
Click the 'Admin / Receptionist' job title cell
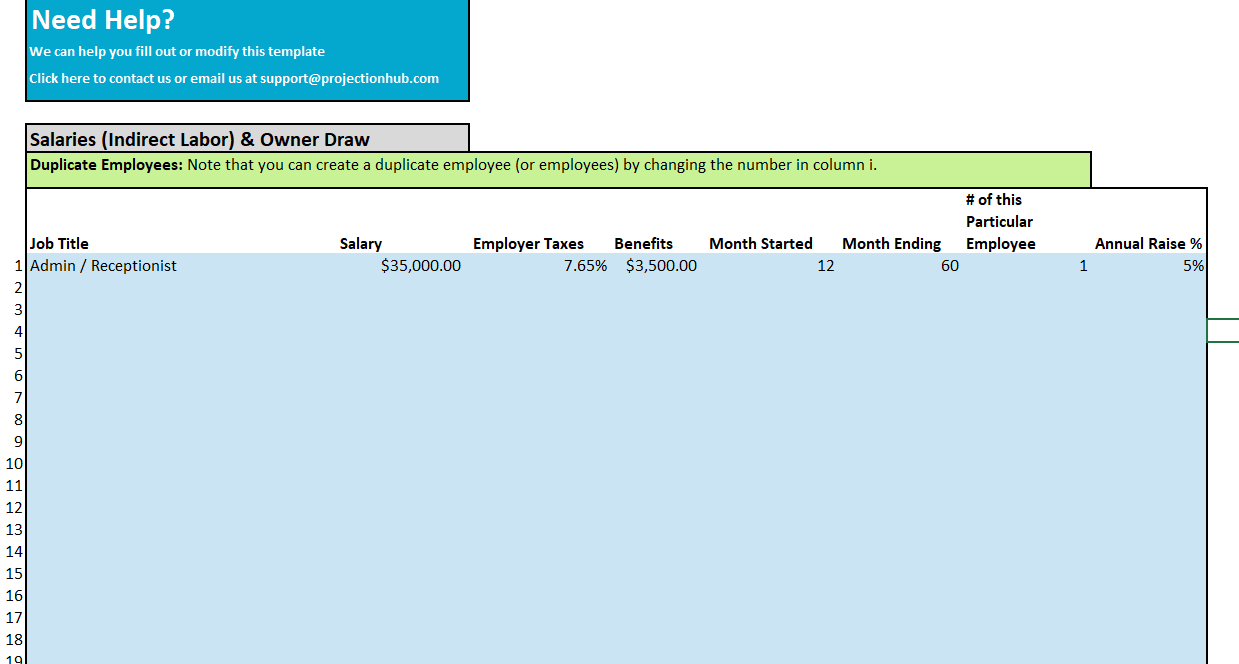point(181,265)
